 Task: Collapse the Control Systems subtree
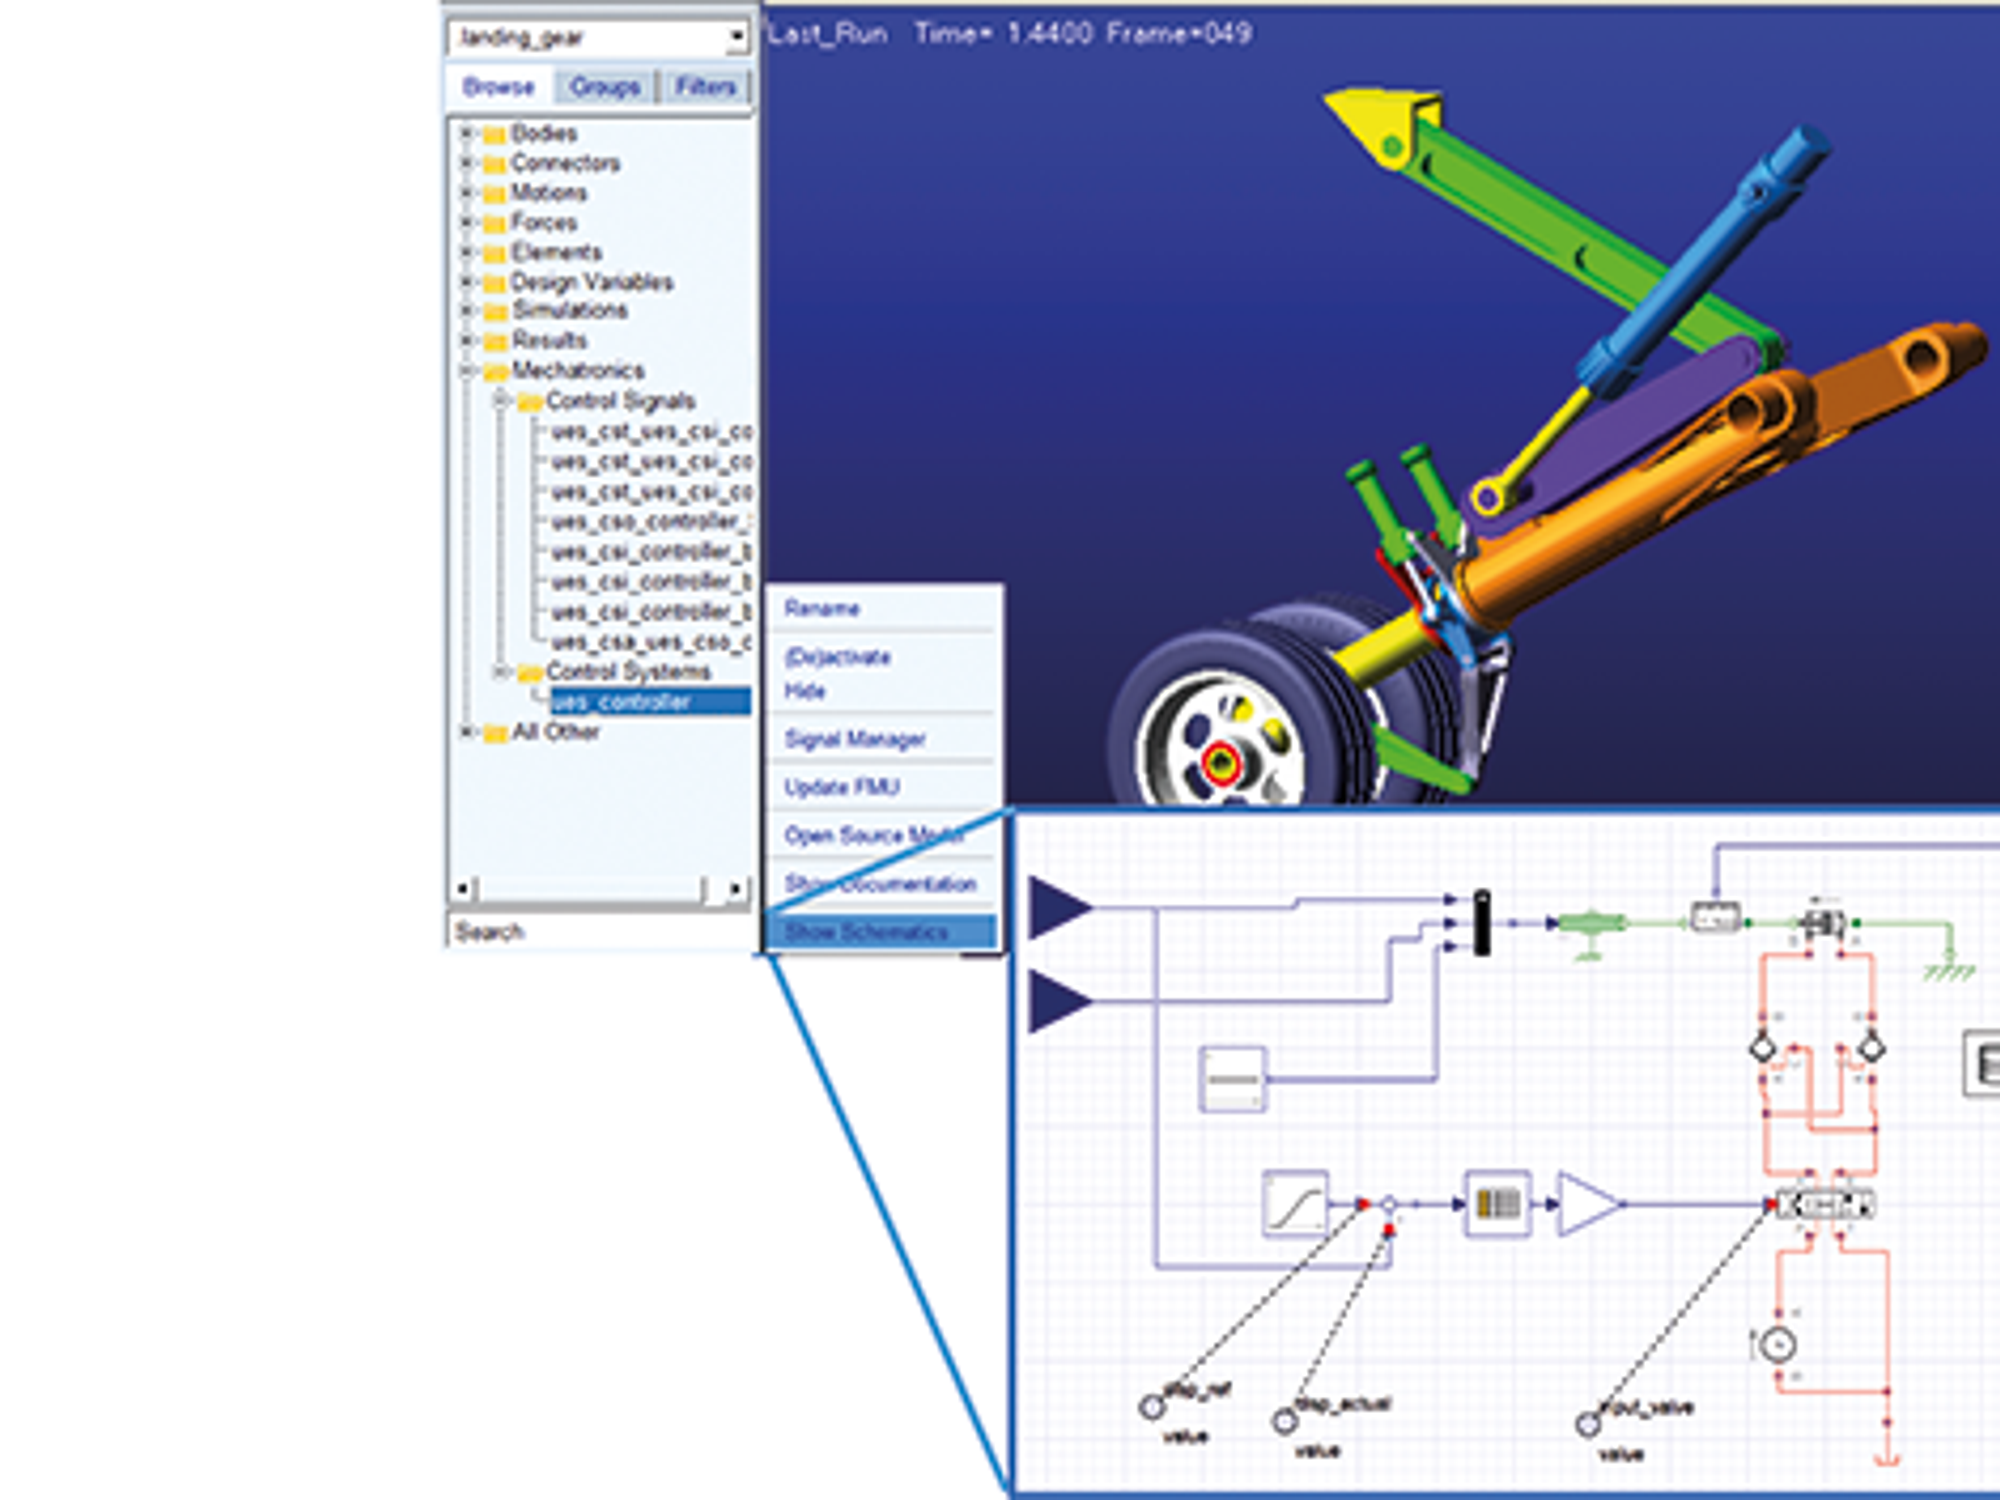coord(501,671)
